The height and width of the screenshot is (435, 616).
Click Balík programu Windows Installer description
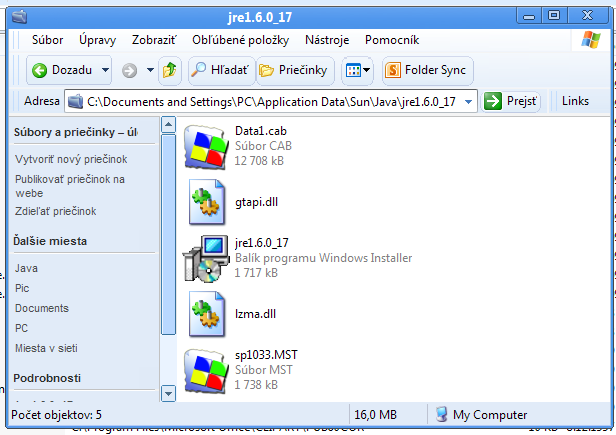pyautogui.click(x=324, y=258)
